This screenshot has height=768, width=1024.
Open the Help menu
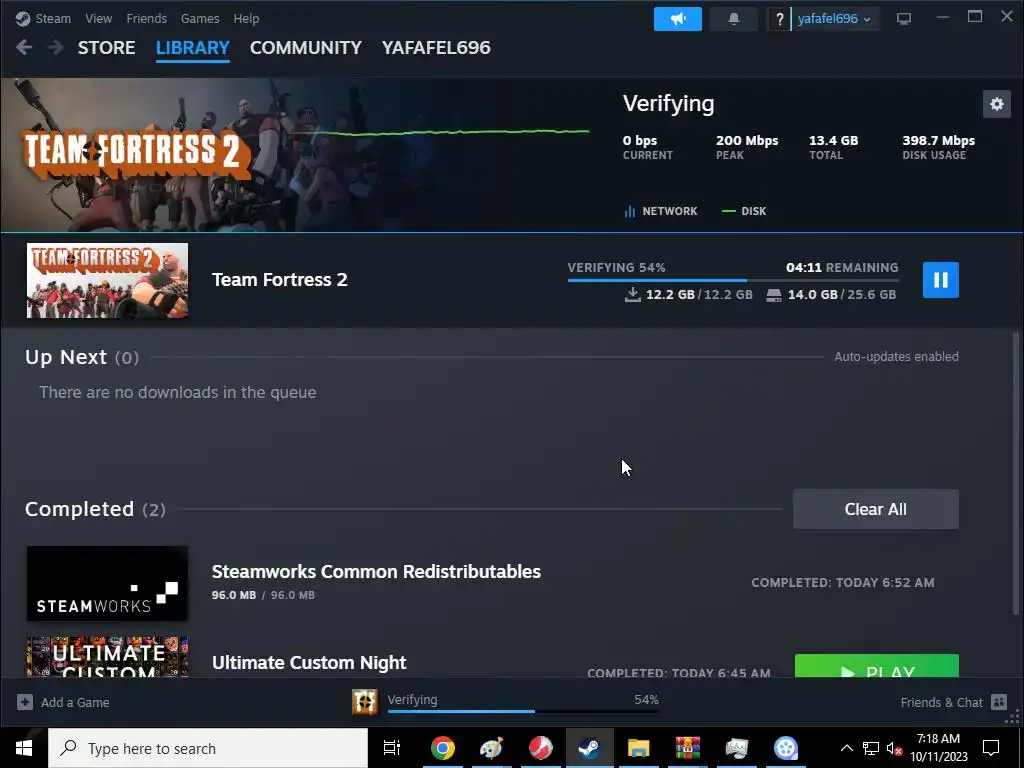pyautogui.click(x=246, y=19)
